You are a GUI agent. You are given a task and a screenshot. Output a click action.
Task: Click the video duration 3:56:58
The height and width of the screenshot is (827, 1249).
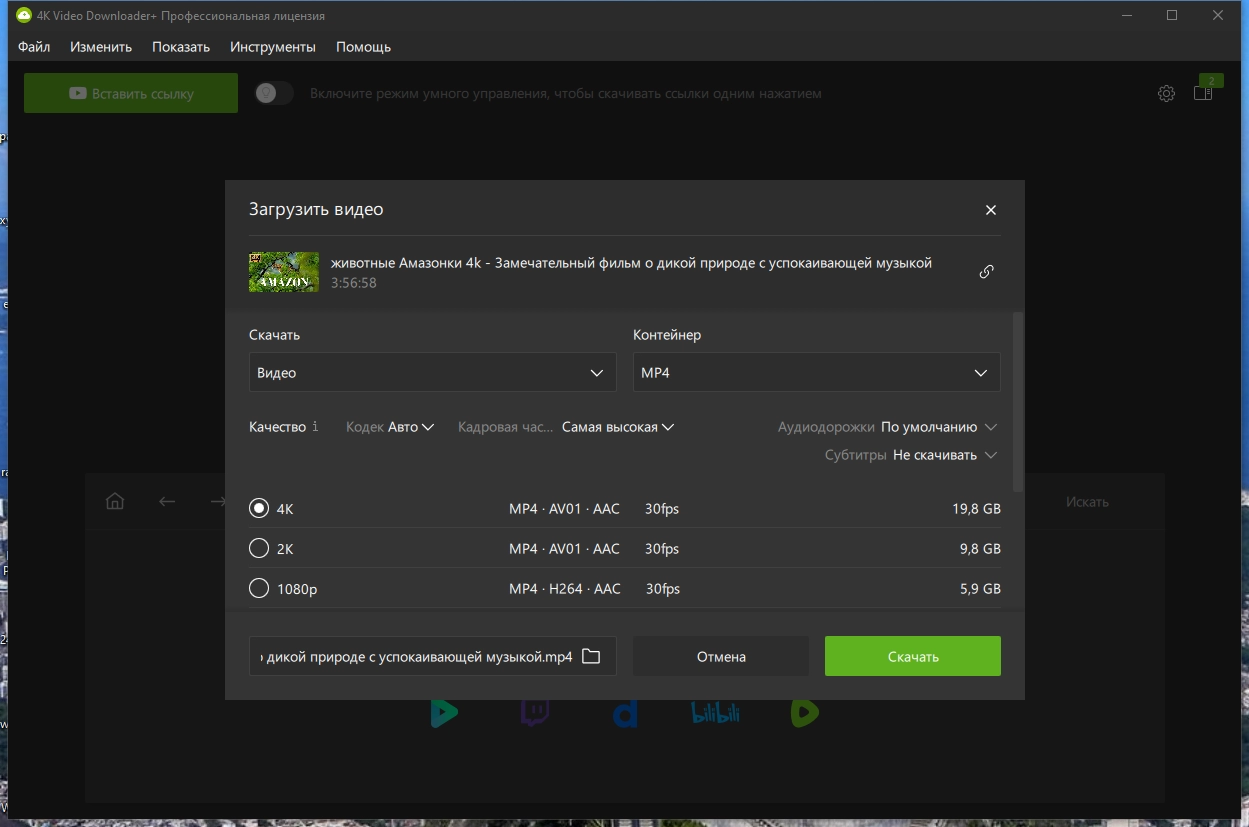coord(354,283)
